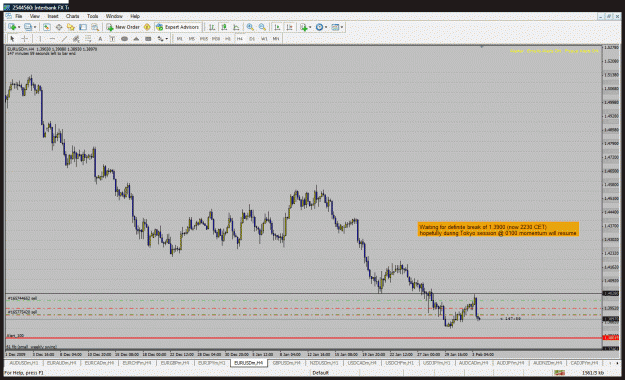Screen dimensions: 625x380
Task: Select the vertical line drawing tool
Action: (40, 39)
